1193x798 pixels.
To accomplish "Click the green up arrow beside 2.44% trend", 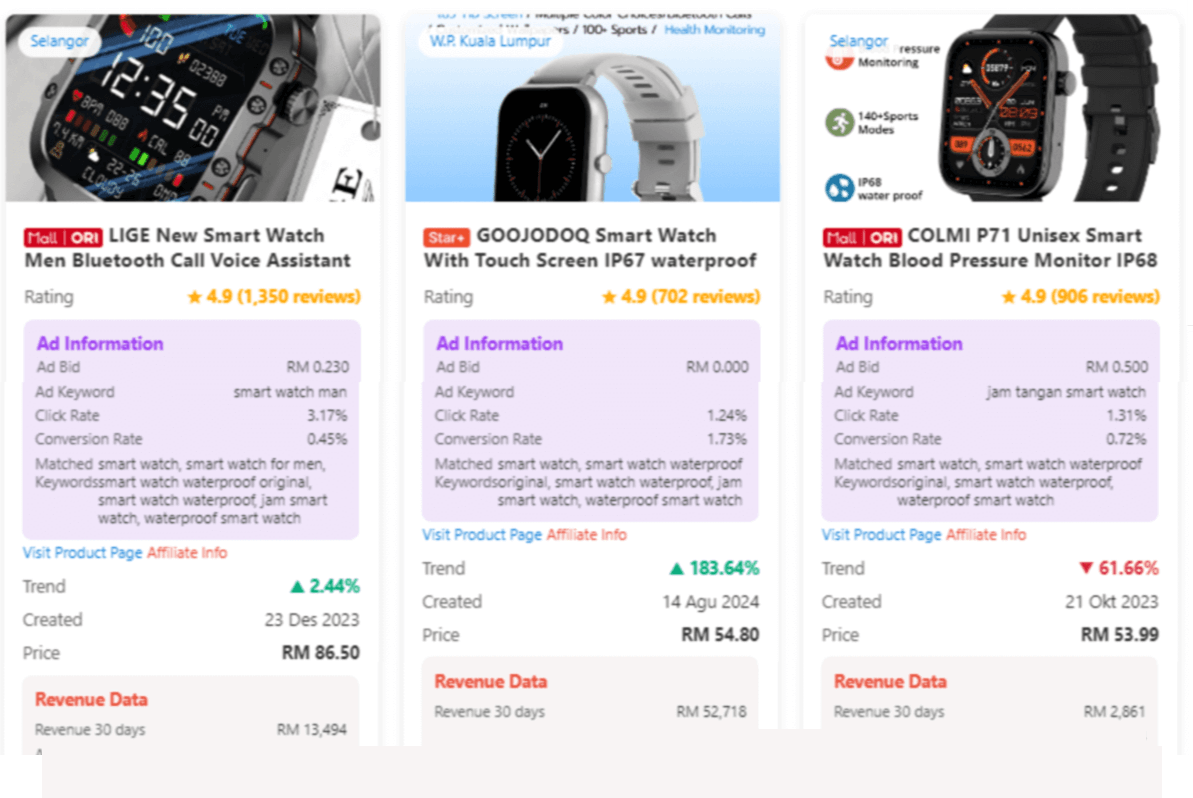I will coord(297,587).
